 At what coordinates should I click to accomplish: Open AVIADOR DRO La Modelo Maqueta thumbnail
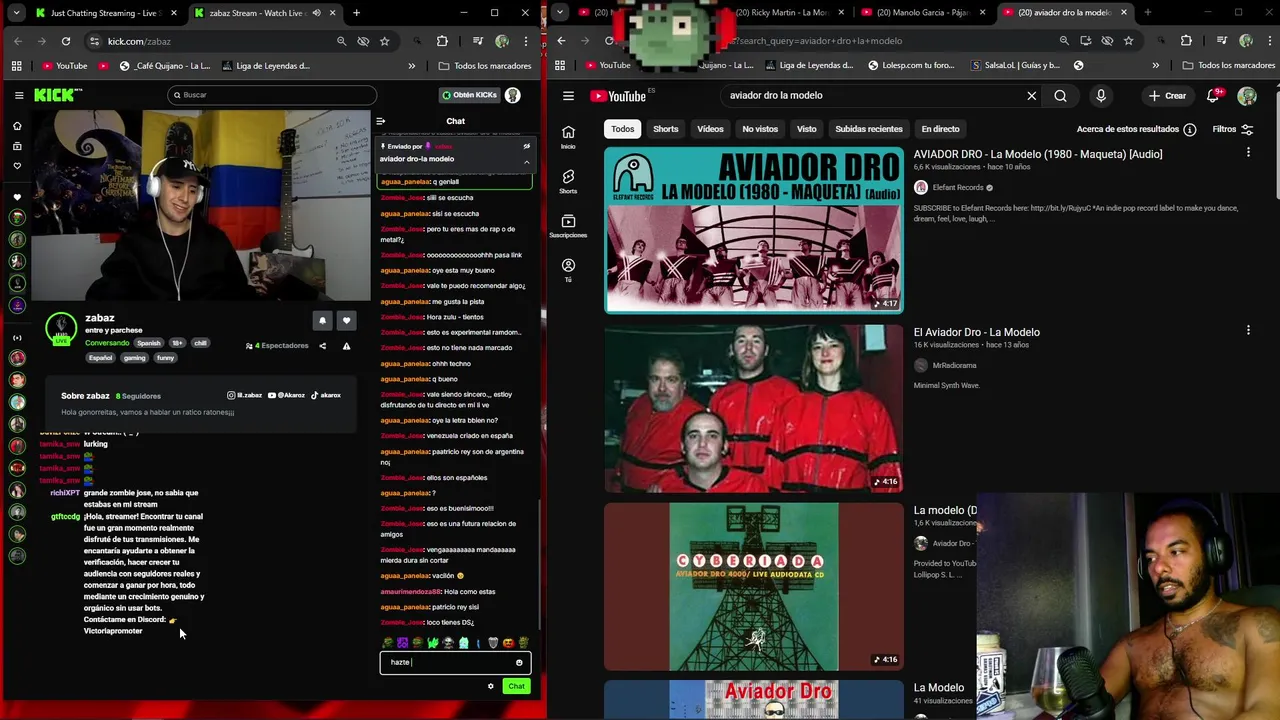754,230
